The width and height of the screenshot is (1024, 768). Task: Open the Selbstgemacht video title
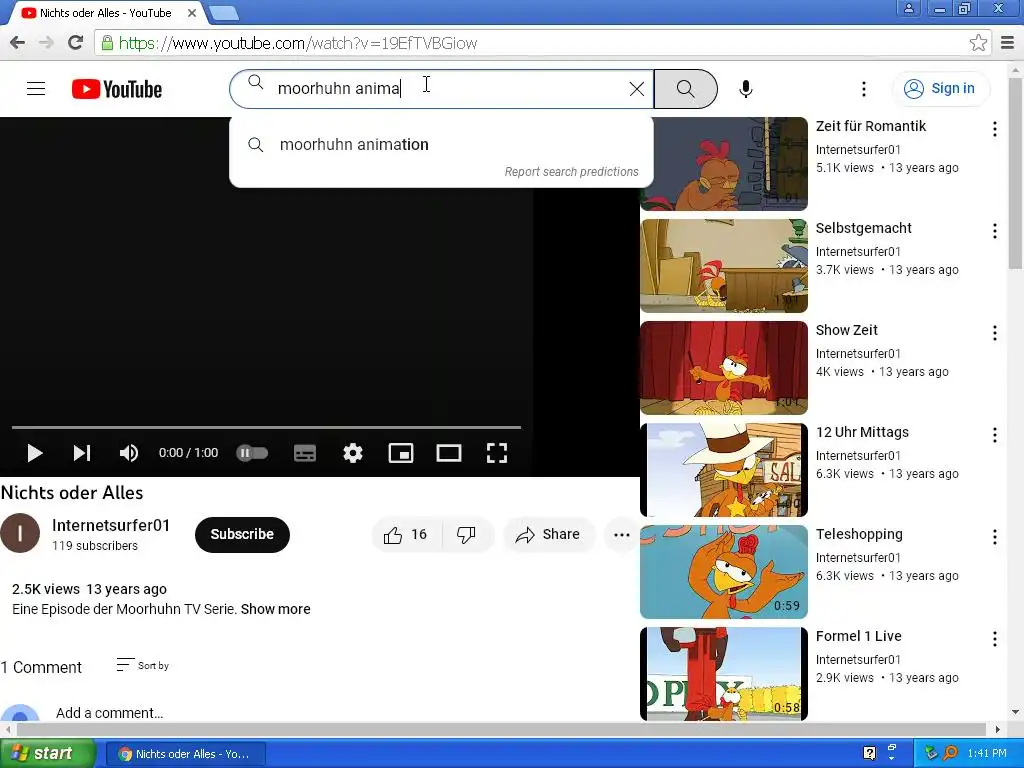[x=863, y=228]
